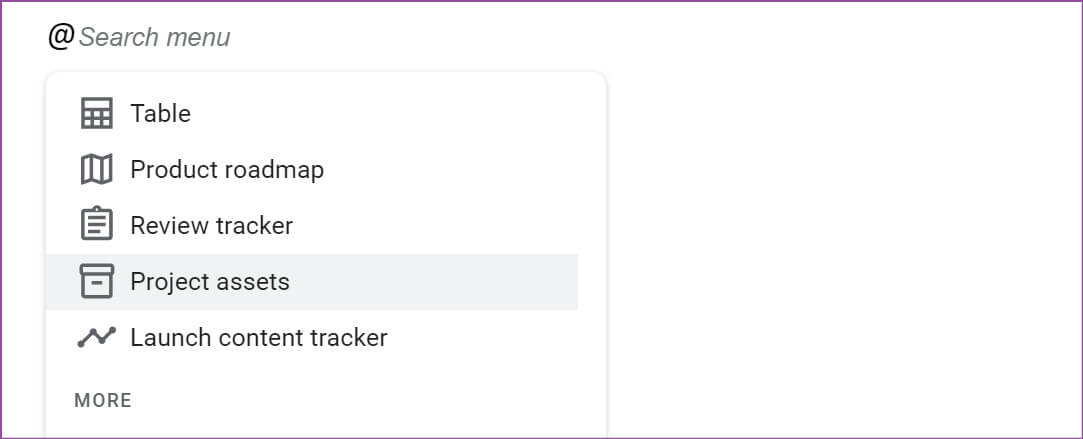The height and width of the screenshot is (439, 1083).
Task: Click the MORE section header
Action: pos(103,400)
